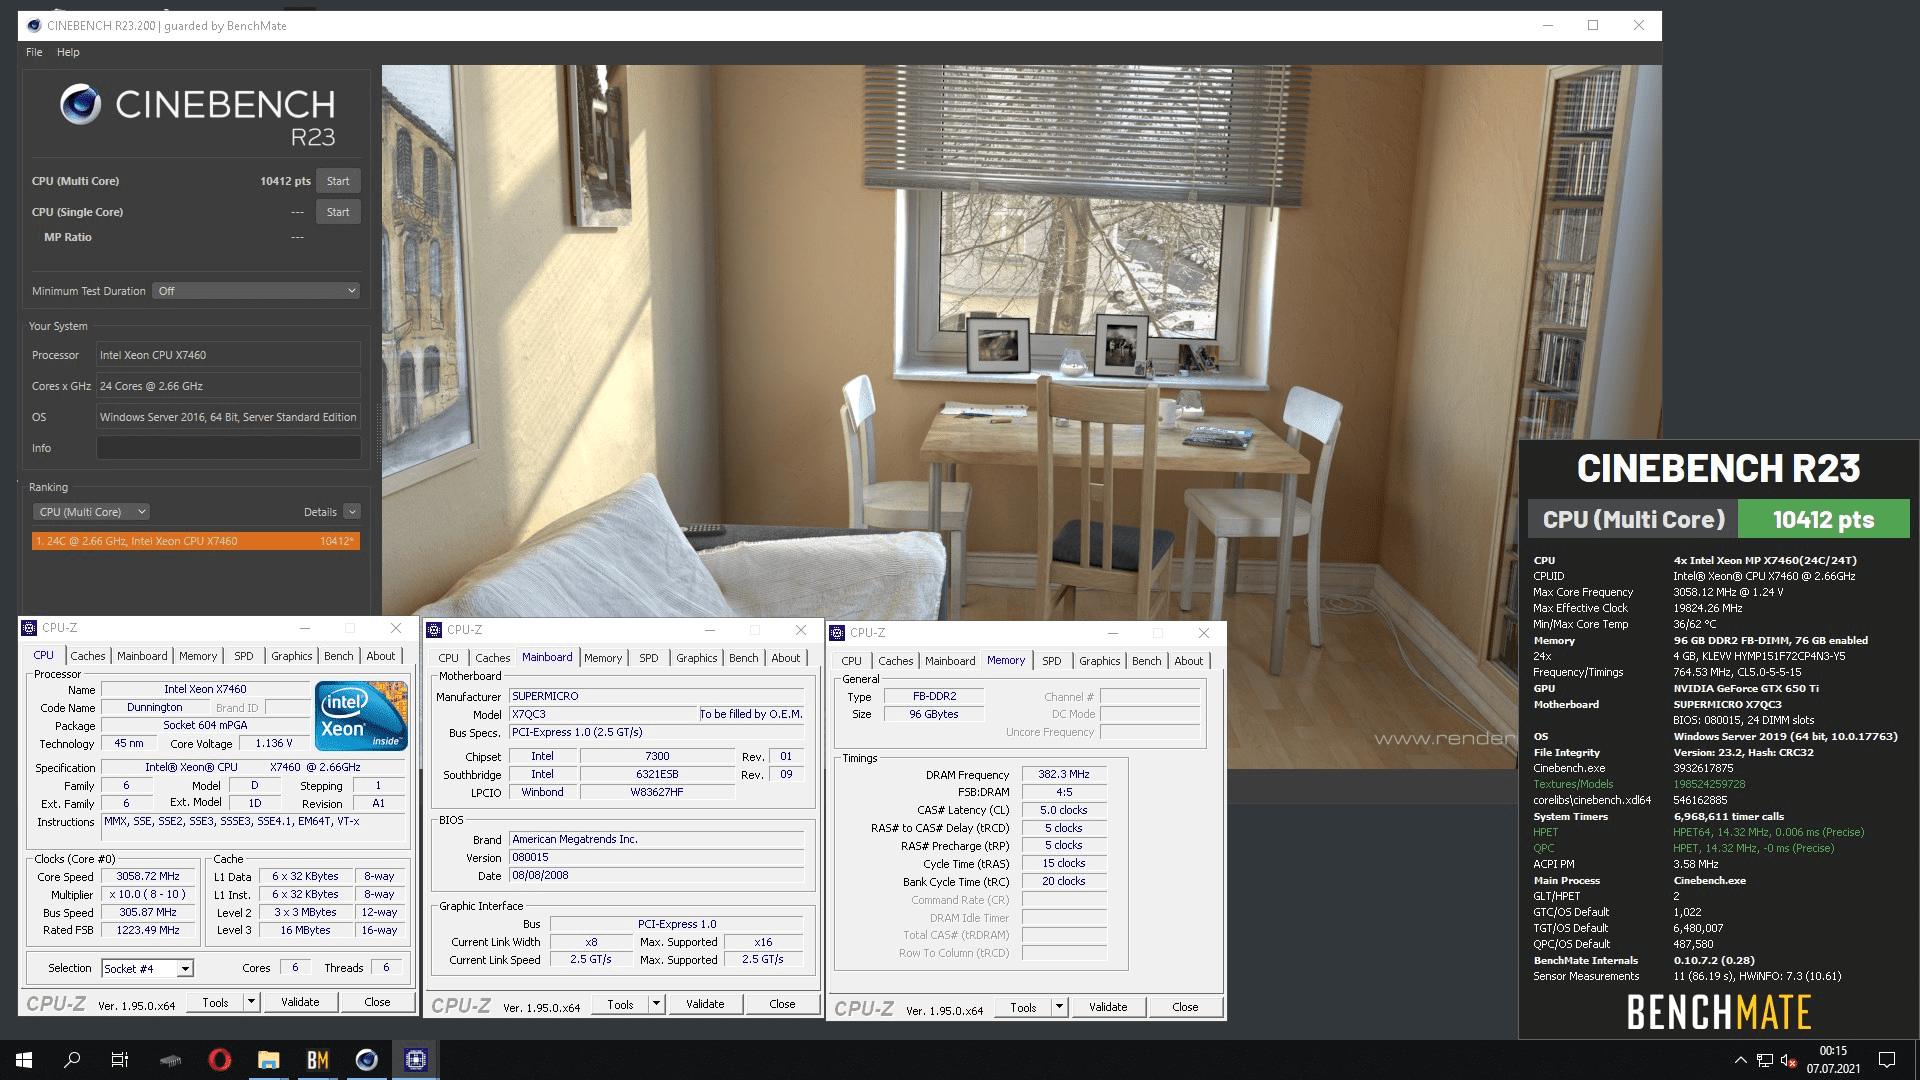The width and height of the screenshot is (1920, 1080).
Task: Switch to Cinebench taskbar icon
Action: coord(367,1060)
